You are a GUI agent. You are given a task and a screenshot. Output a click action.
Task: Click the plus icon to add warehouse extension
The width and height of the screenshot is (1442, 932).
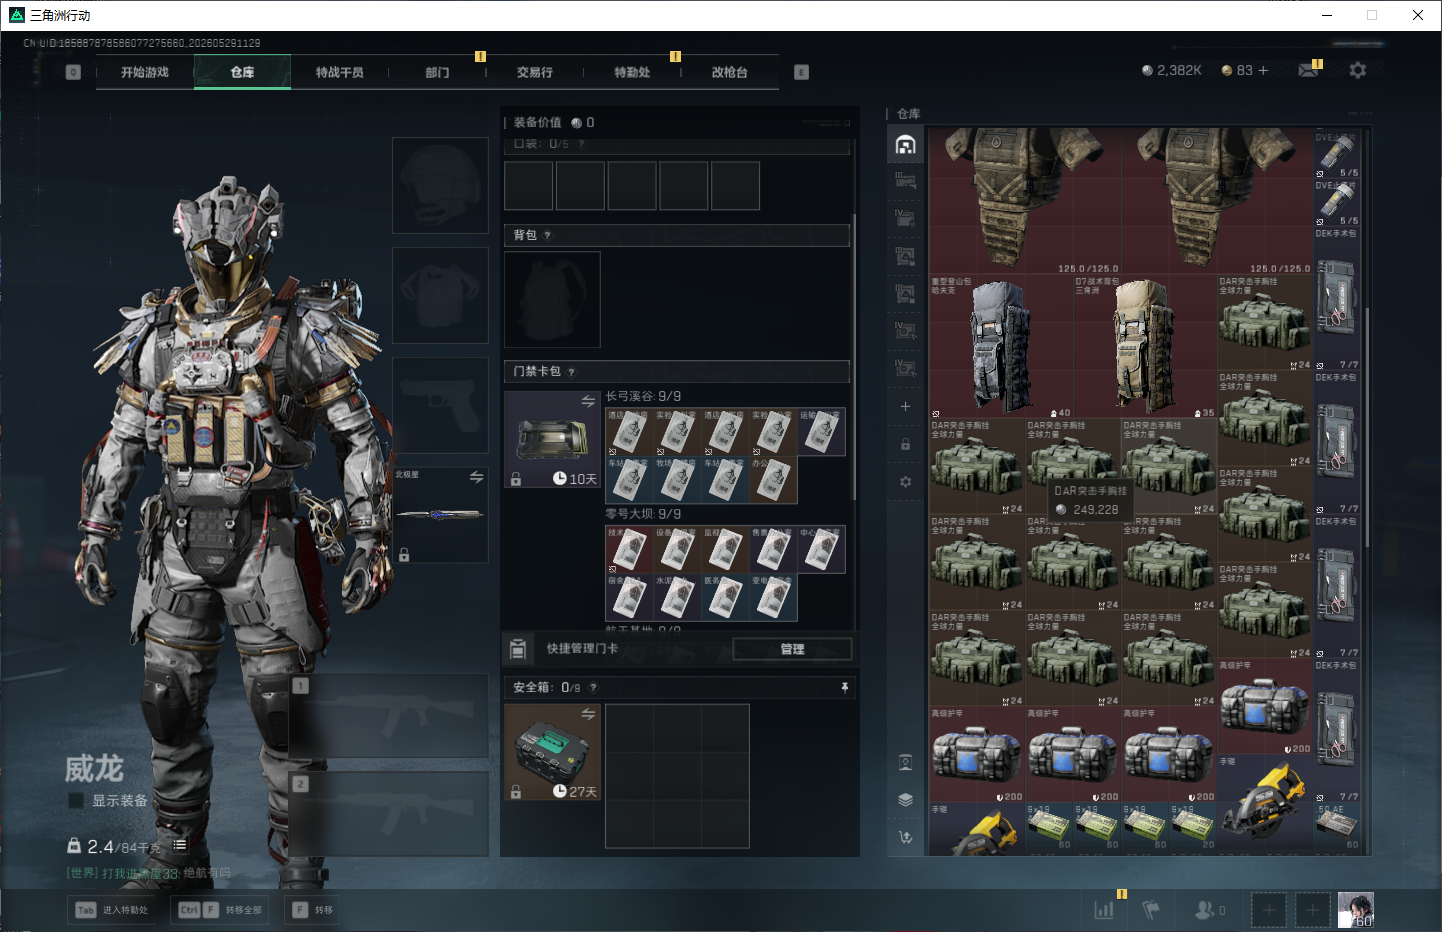pos(905,406)
